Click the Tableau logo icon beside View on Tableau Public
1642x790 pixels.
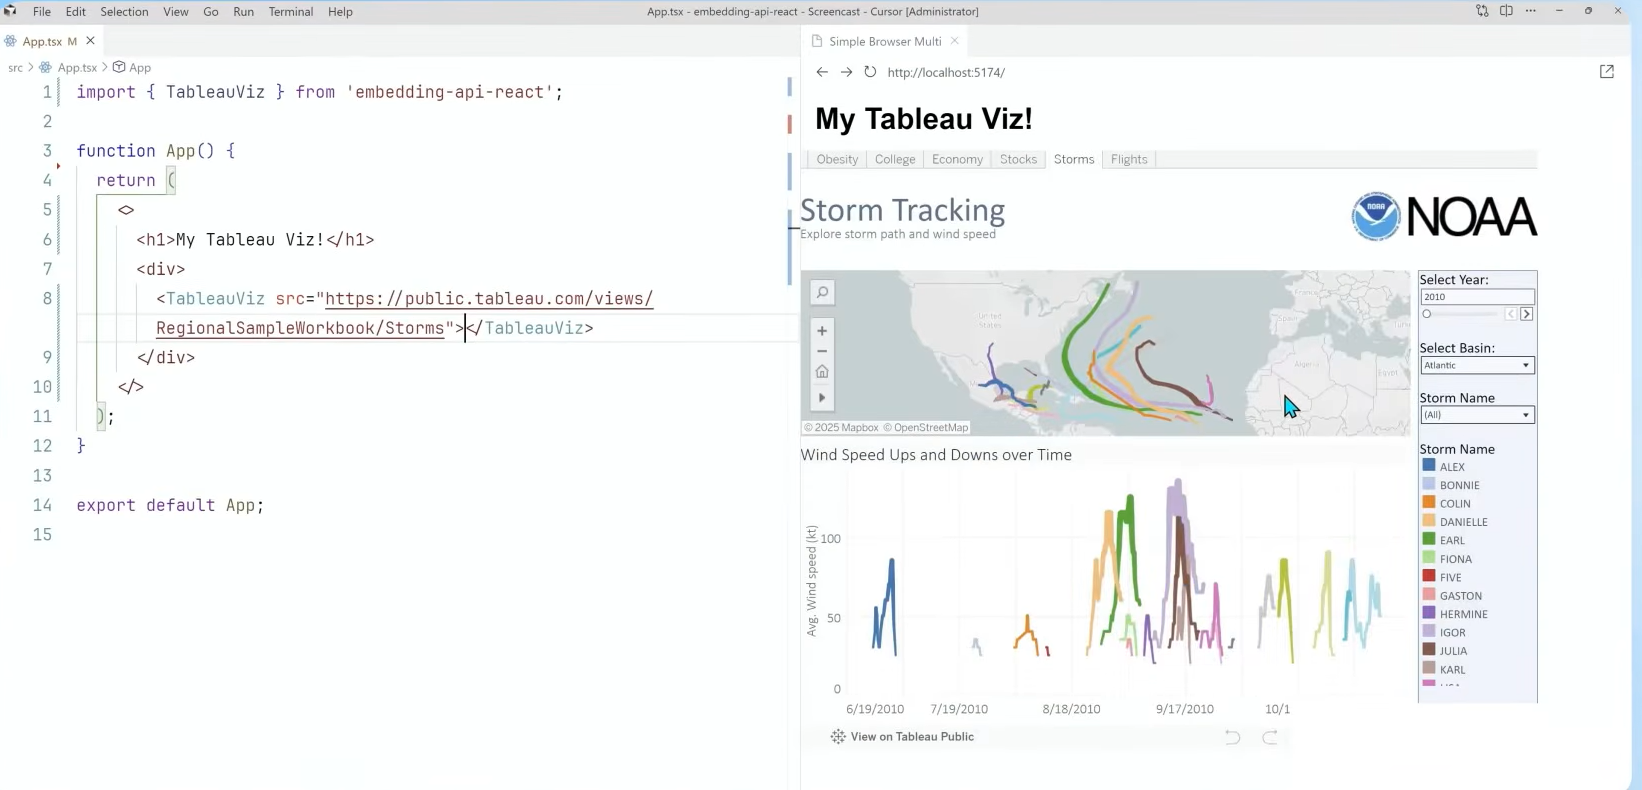tap(838, 737)
